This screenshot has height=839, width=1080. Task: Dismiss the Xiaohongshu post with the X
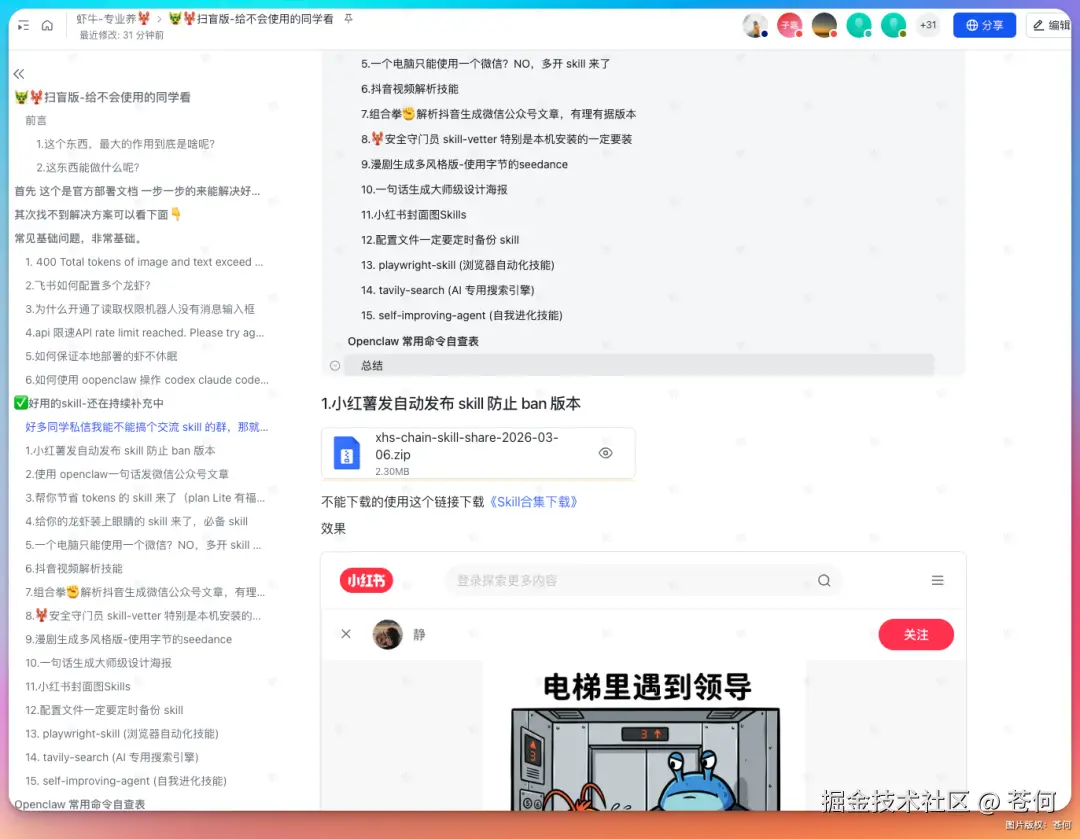(x=345, y=634)
